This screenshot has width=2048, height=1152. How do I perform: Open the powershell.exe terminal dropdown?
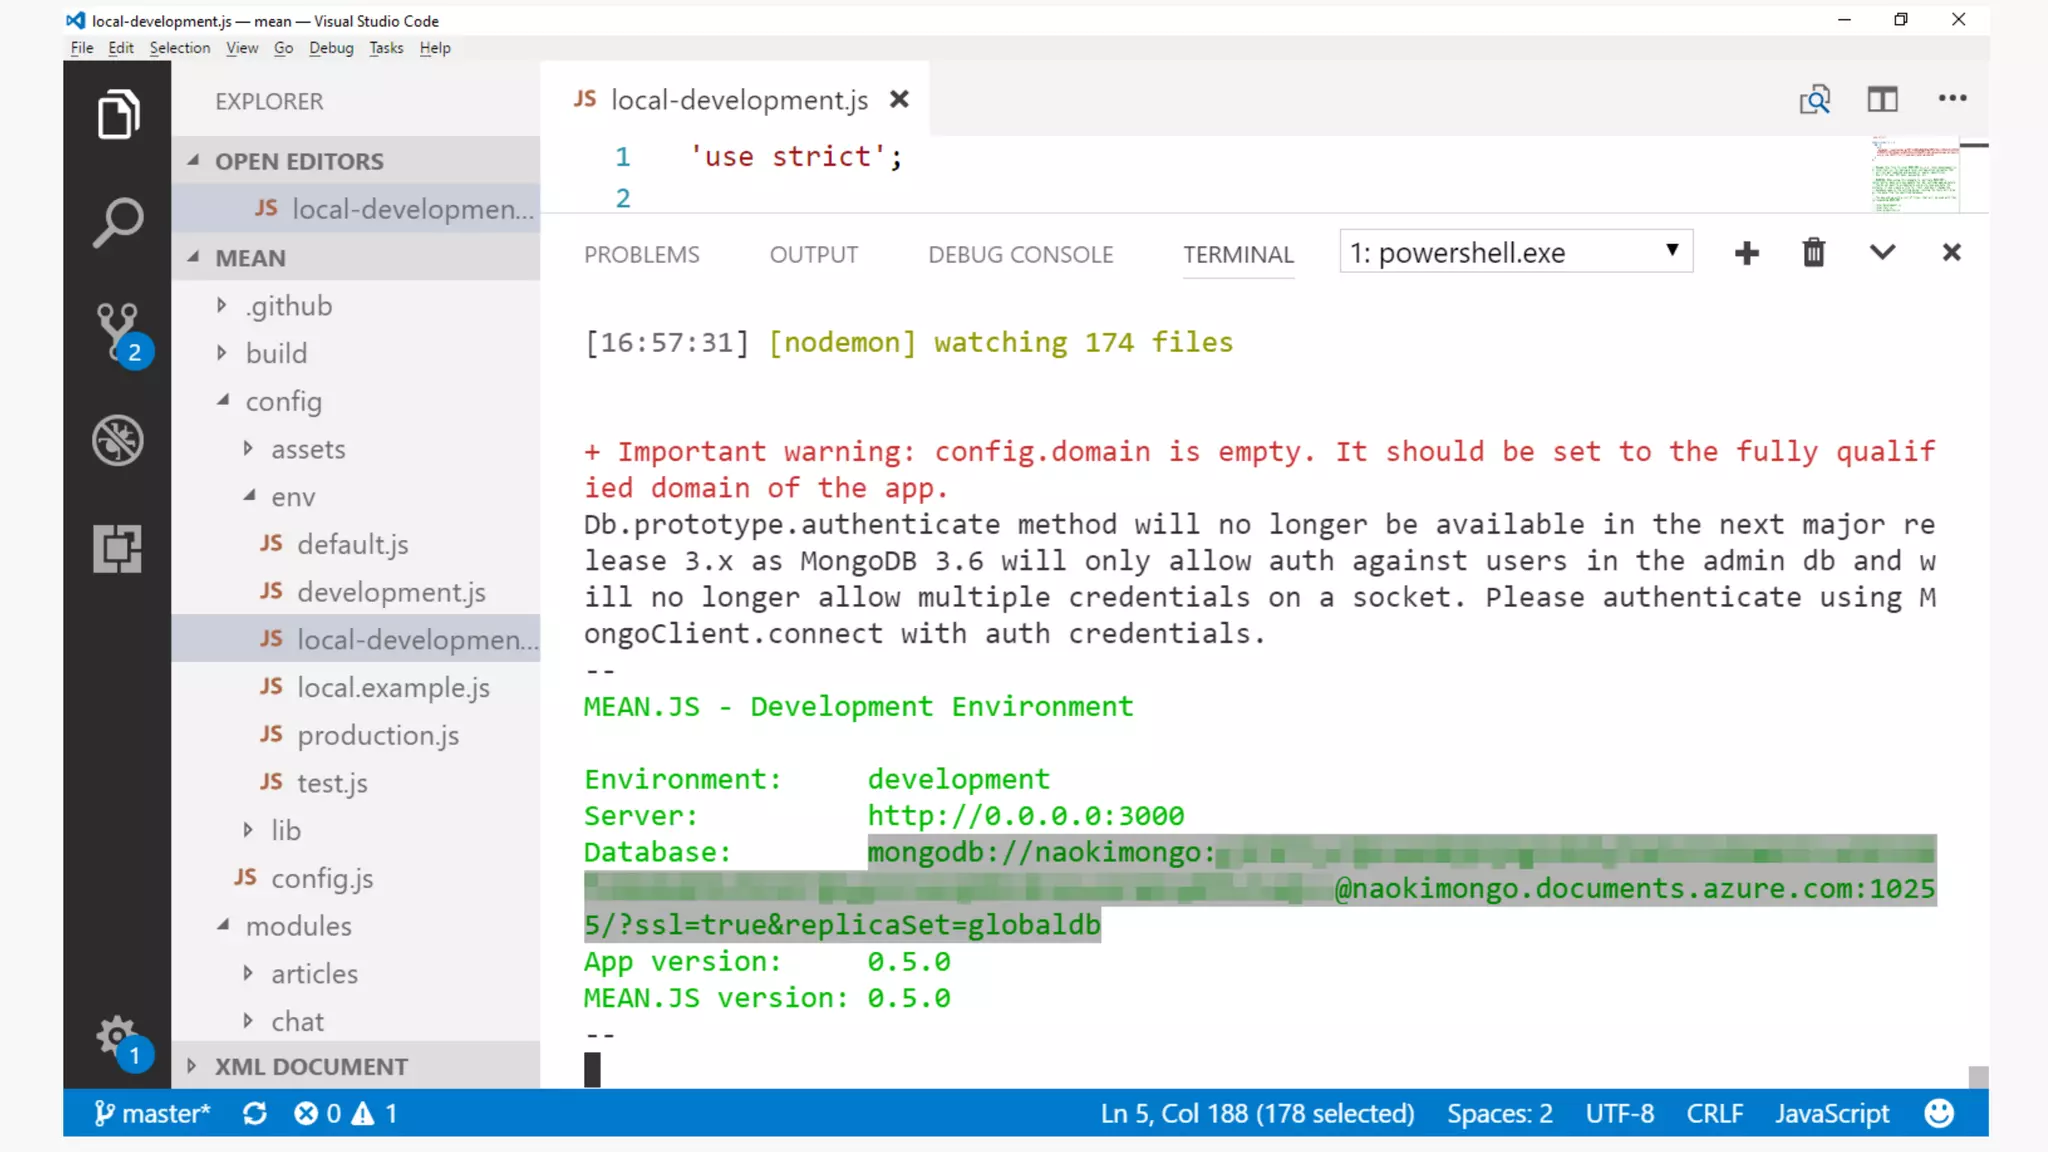coord(1515,253)
